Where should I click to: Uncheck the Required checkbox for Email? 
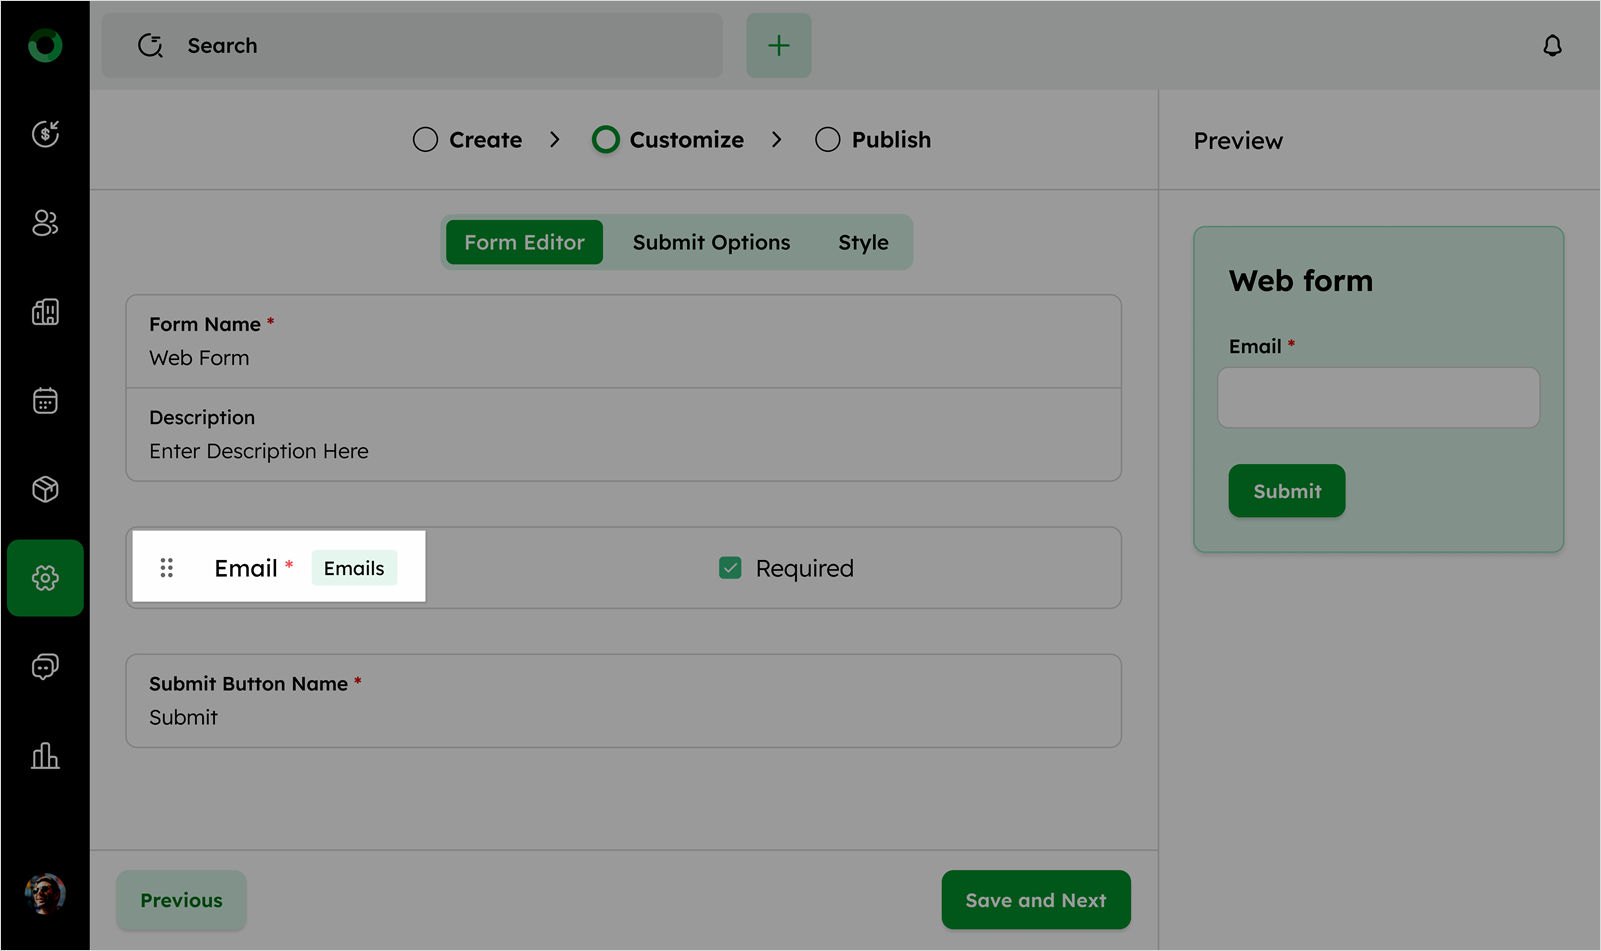[730, 568]
